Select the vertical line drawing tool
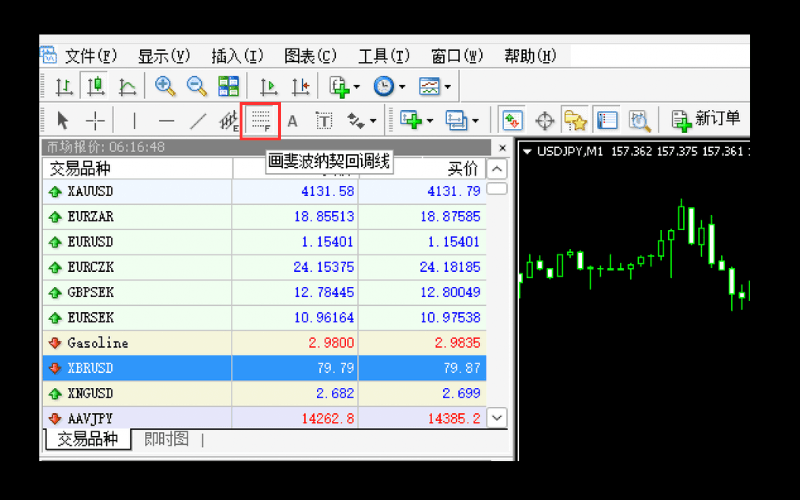Image resolution: width=800 pixels, height=500 pixels. (x=134, y=121)
